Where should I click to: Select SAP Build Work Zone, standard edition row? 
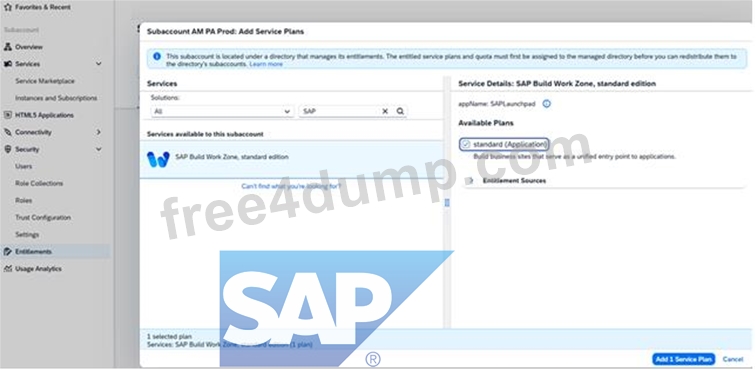tap(291, 159)
